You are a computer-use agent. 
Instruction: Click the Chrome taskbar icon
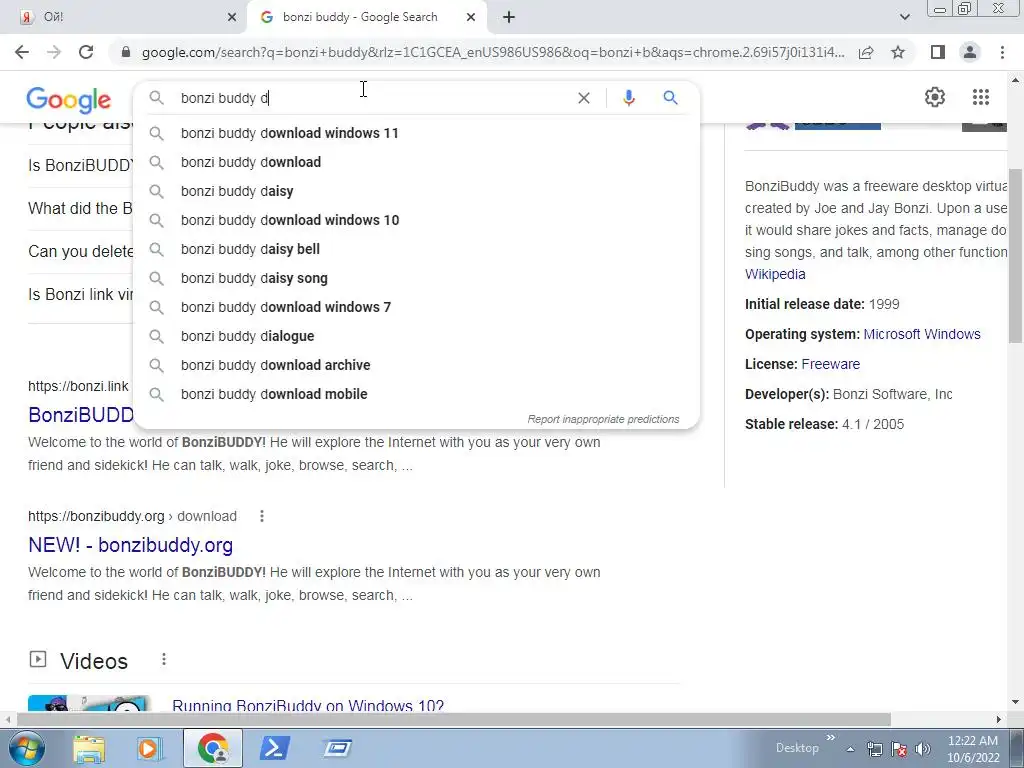click(x=213, y=748)
